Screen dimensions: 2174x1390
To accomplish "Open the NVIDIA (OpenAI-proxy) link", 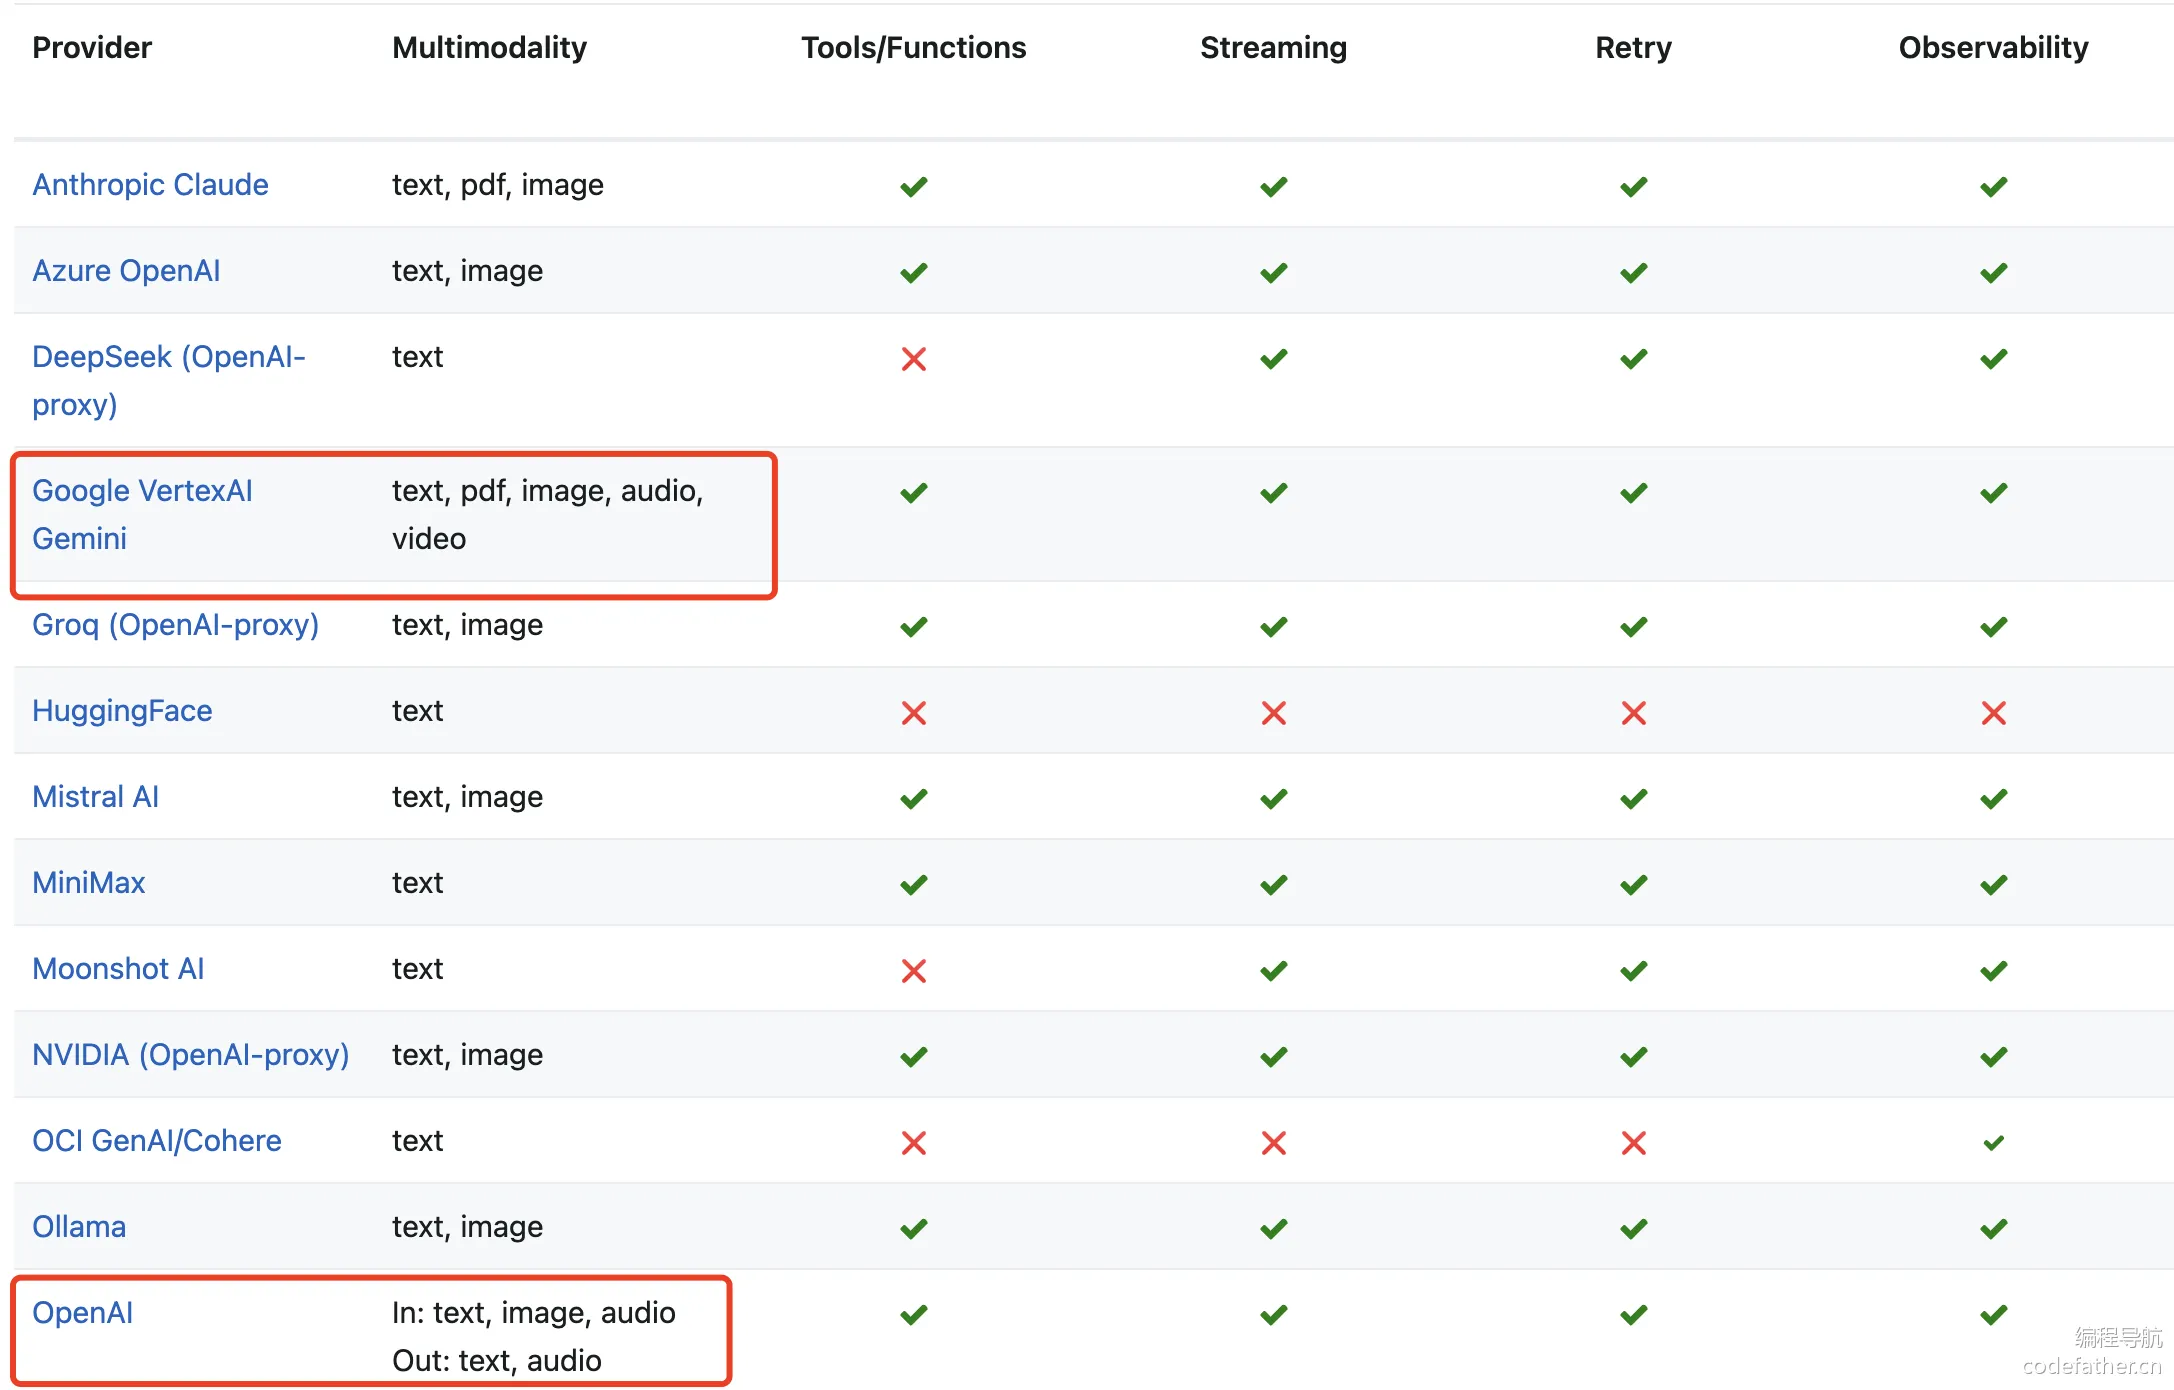I will coord(190,1055).
